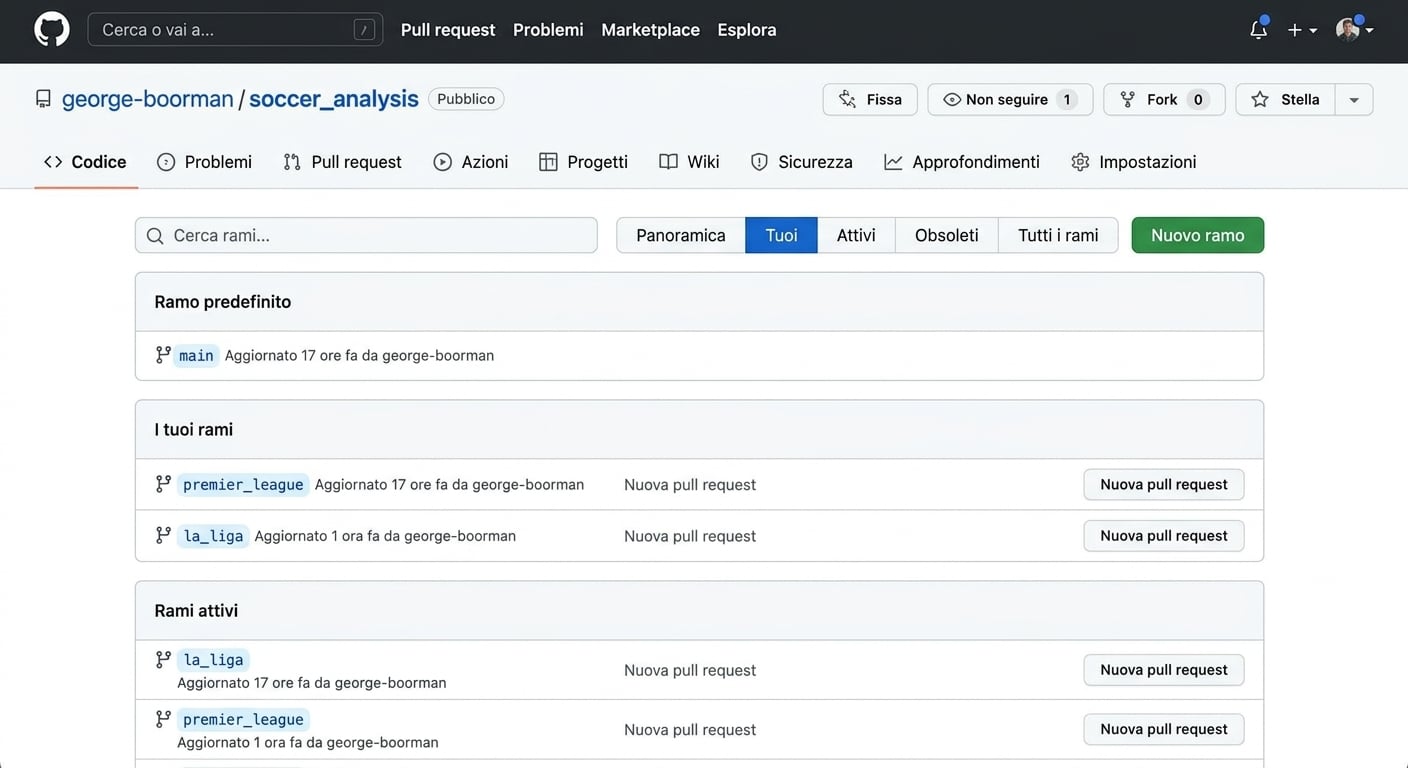Click the Pubblico visibility badge
Viewport: 1408px width, 768px height.
(x=466, y=99)
